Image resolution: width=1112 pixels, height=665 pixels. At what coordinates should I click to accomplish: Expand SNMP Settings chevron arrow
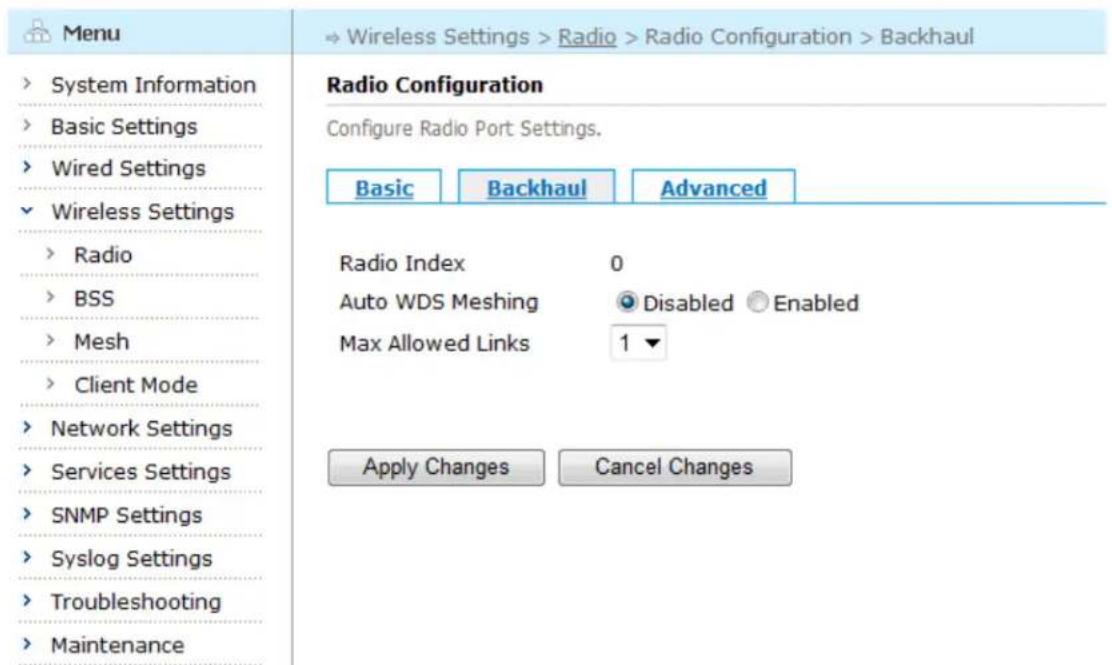tap(27, 514)
